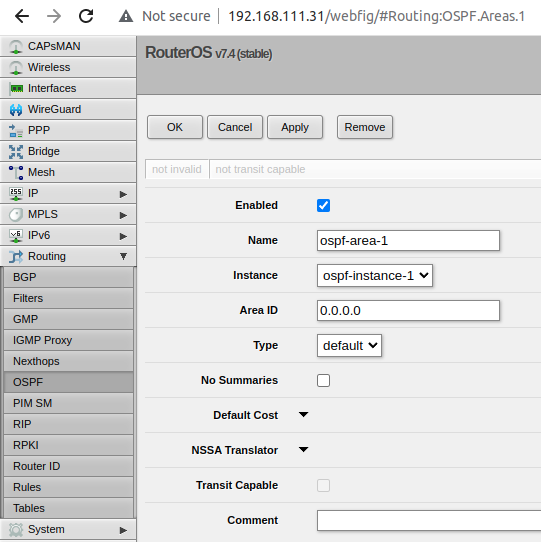Viewport: 541px width, 542px height.
Task: Open RIP under Routing
Action: [x=68, y=424]
